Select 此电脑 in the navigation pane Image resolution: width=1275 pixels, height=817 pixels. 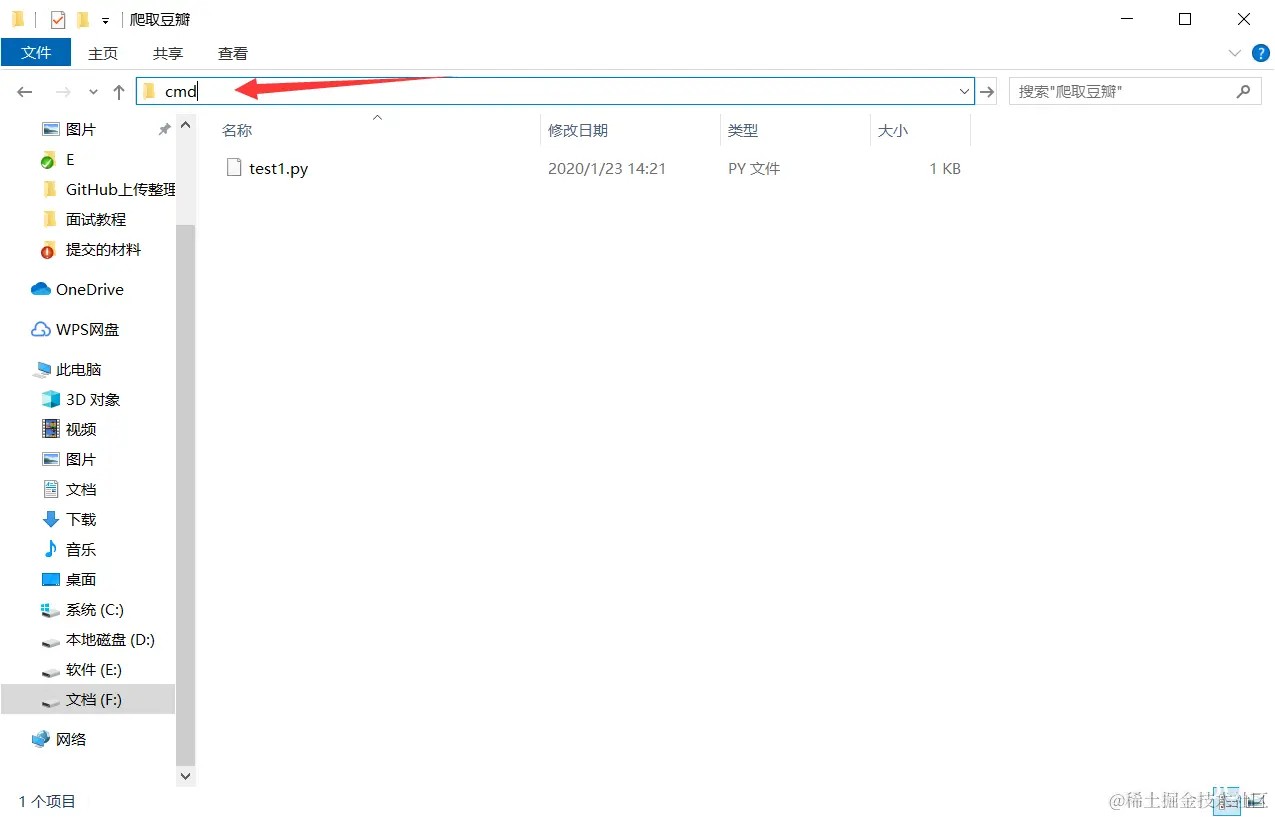tap(79, 370)
